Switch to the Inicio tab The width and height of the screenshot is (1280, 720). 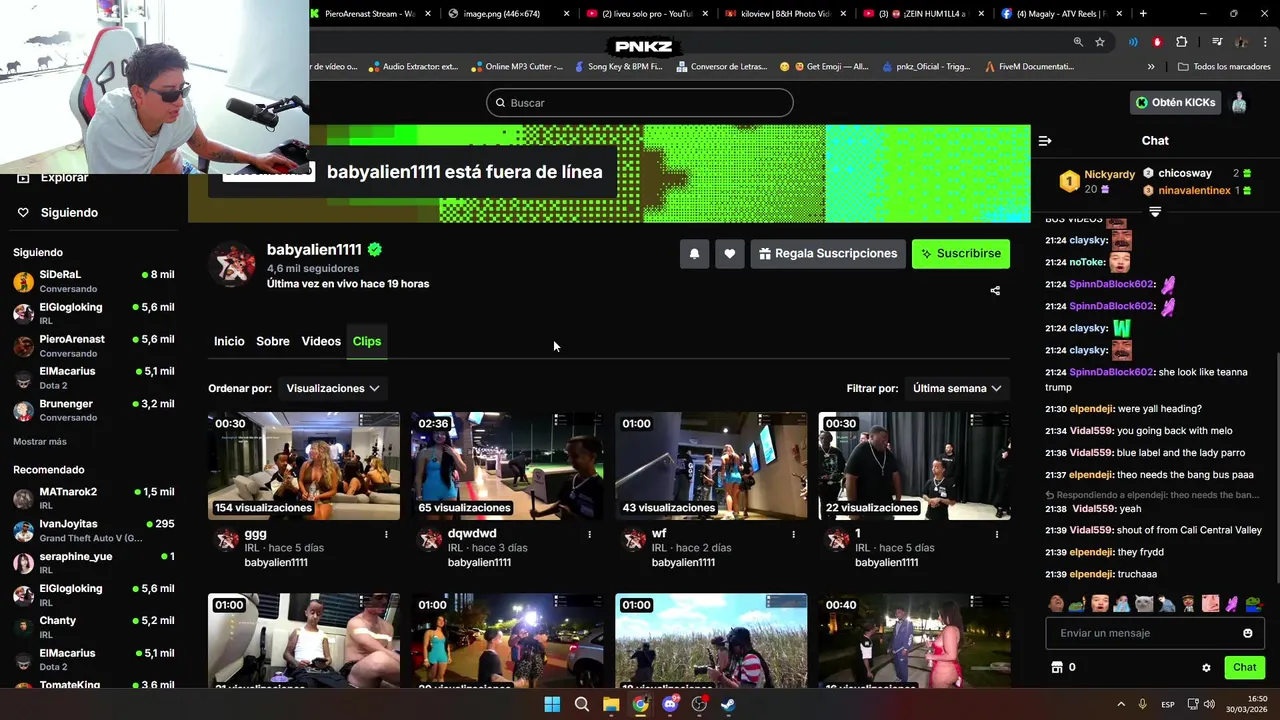tap(229, 341)
